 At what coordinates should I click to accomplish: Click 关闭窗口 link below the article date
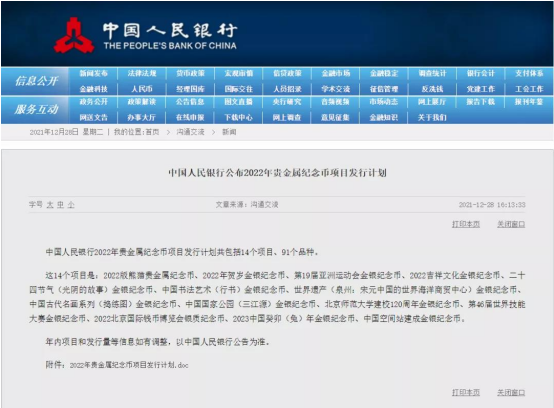point(511,224)
